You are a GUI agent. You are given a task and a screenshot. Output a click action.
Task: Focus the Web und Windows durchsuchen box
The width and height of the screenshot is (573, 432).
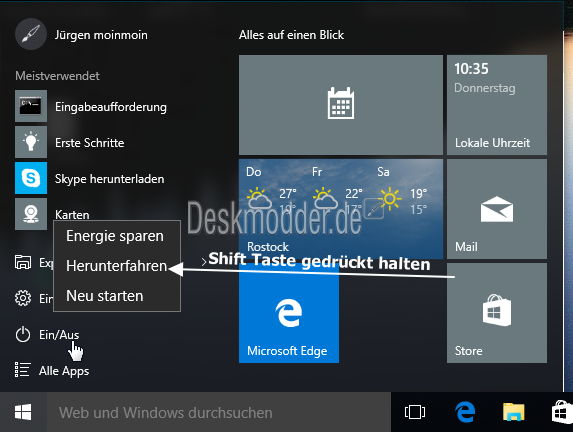click(219, 412)
